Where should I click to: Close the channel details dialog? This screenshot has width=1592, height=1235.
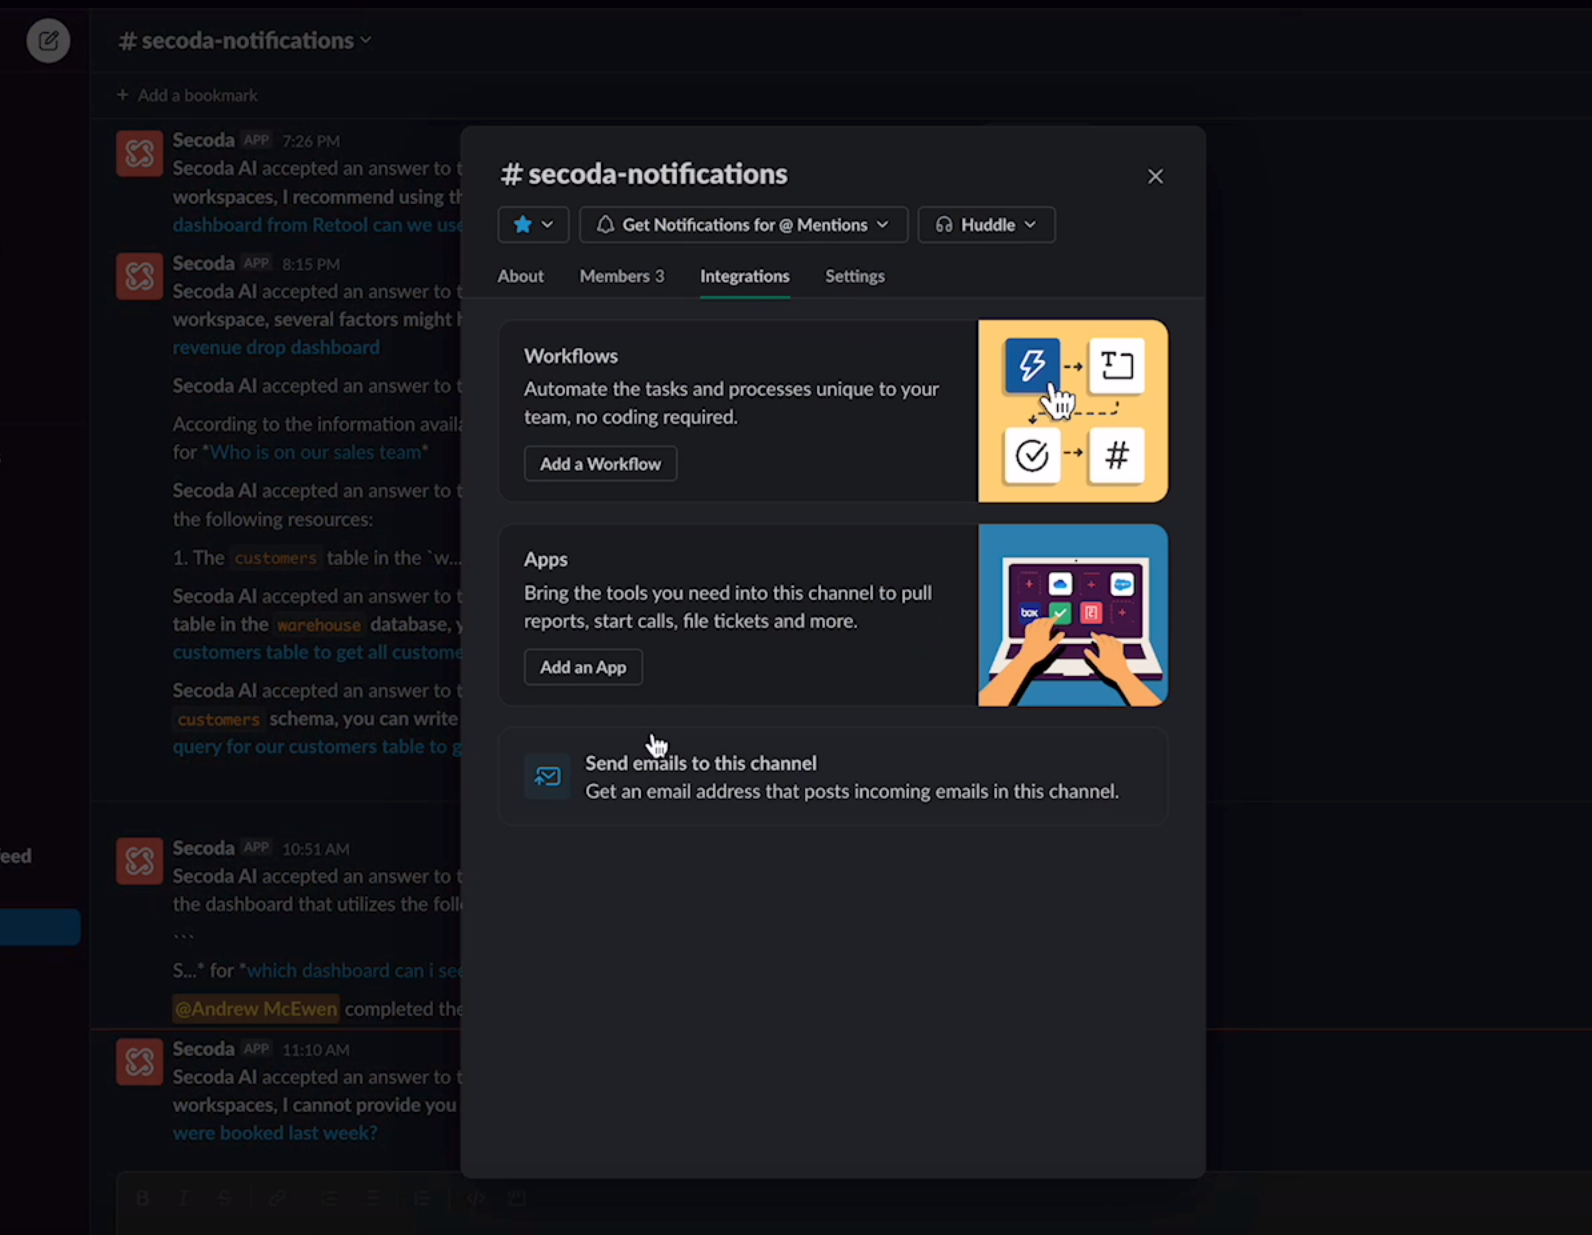pos(1155,176)
